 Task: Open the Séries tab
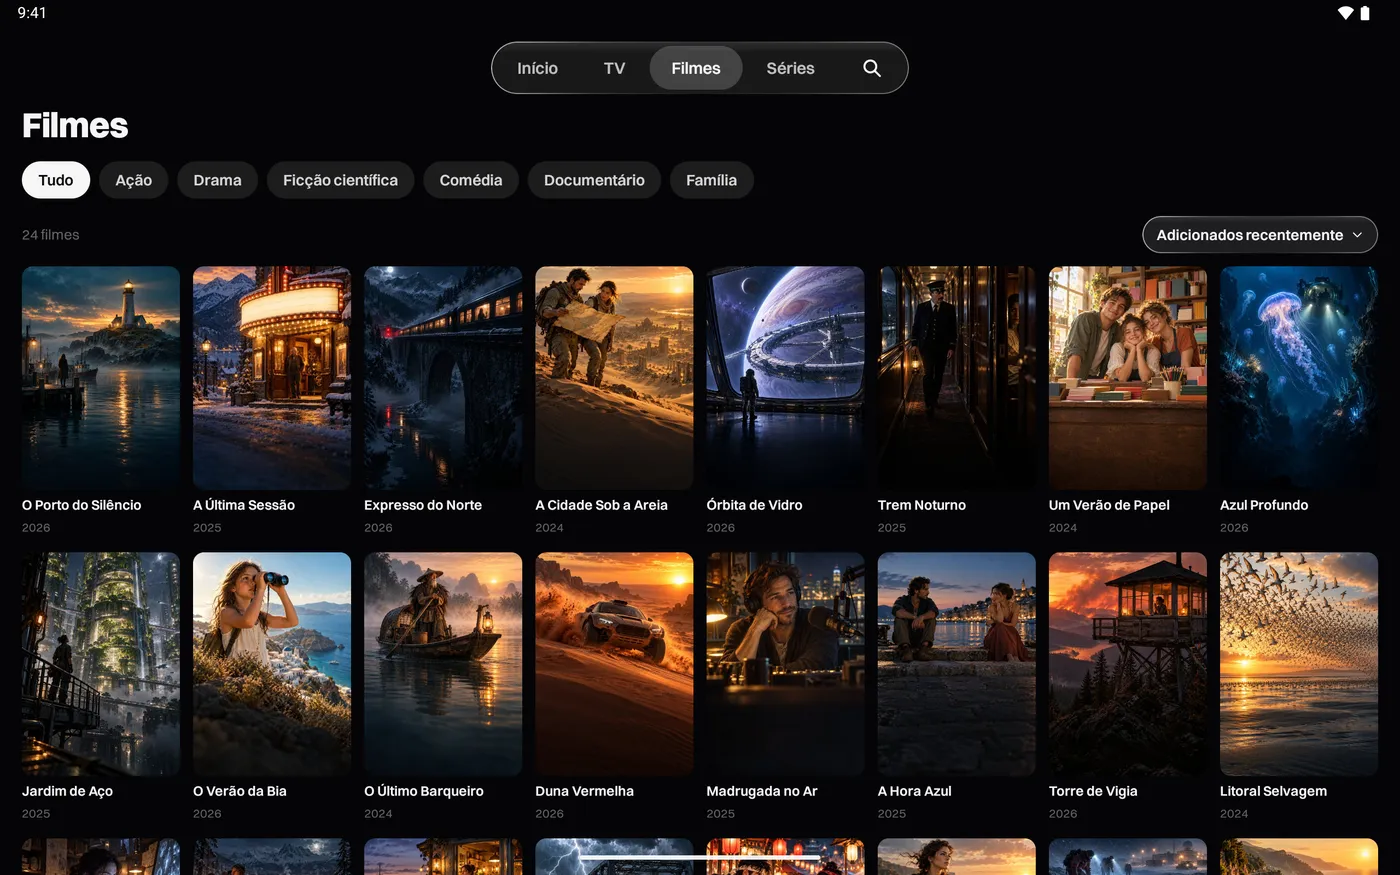[x=790, y=68]
